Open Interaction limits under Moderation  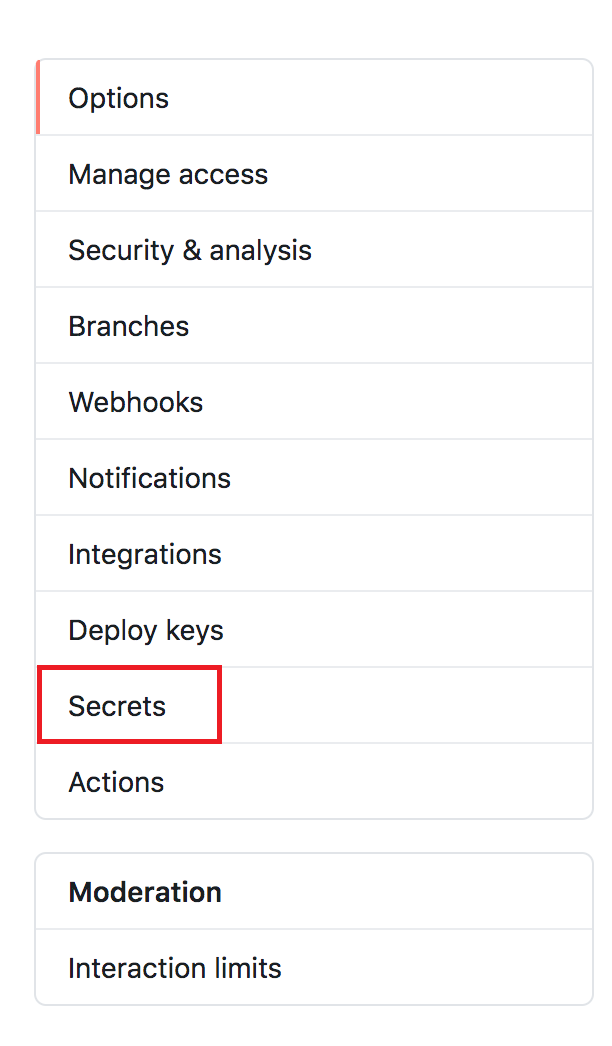click(175, 968)
